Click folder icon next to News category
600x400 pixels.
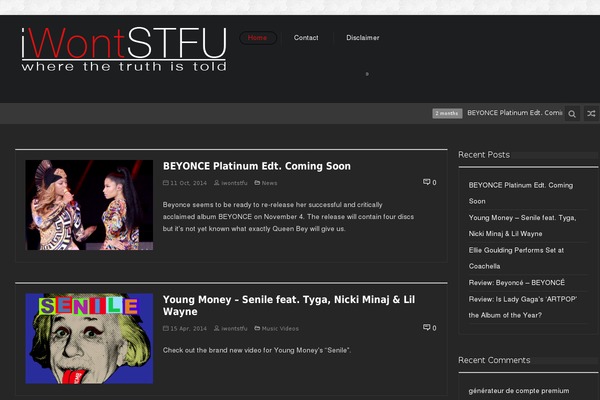(257, 183)
